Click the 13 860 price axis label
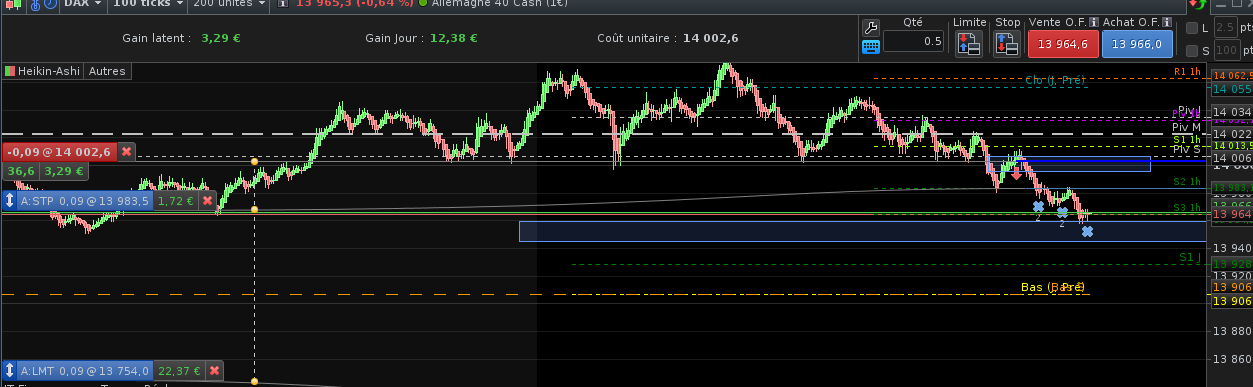This screenshot has height=387, width=1253. click(1232, 358)
